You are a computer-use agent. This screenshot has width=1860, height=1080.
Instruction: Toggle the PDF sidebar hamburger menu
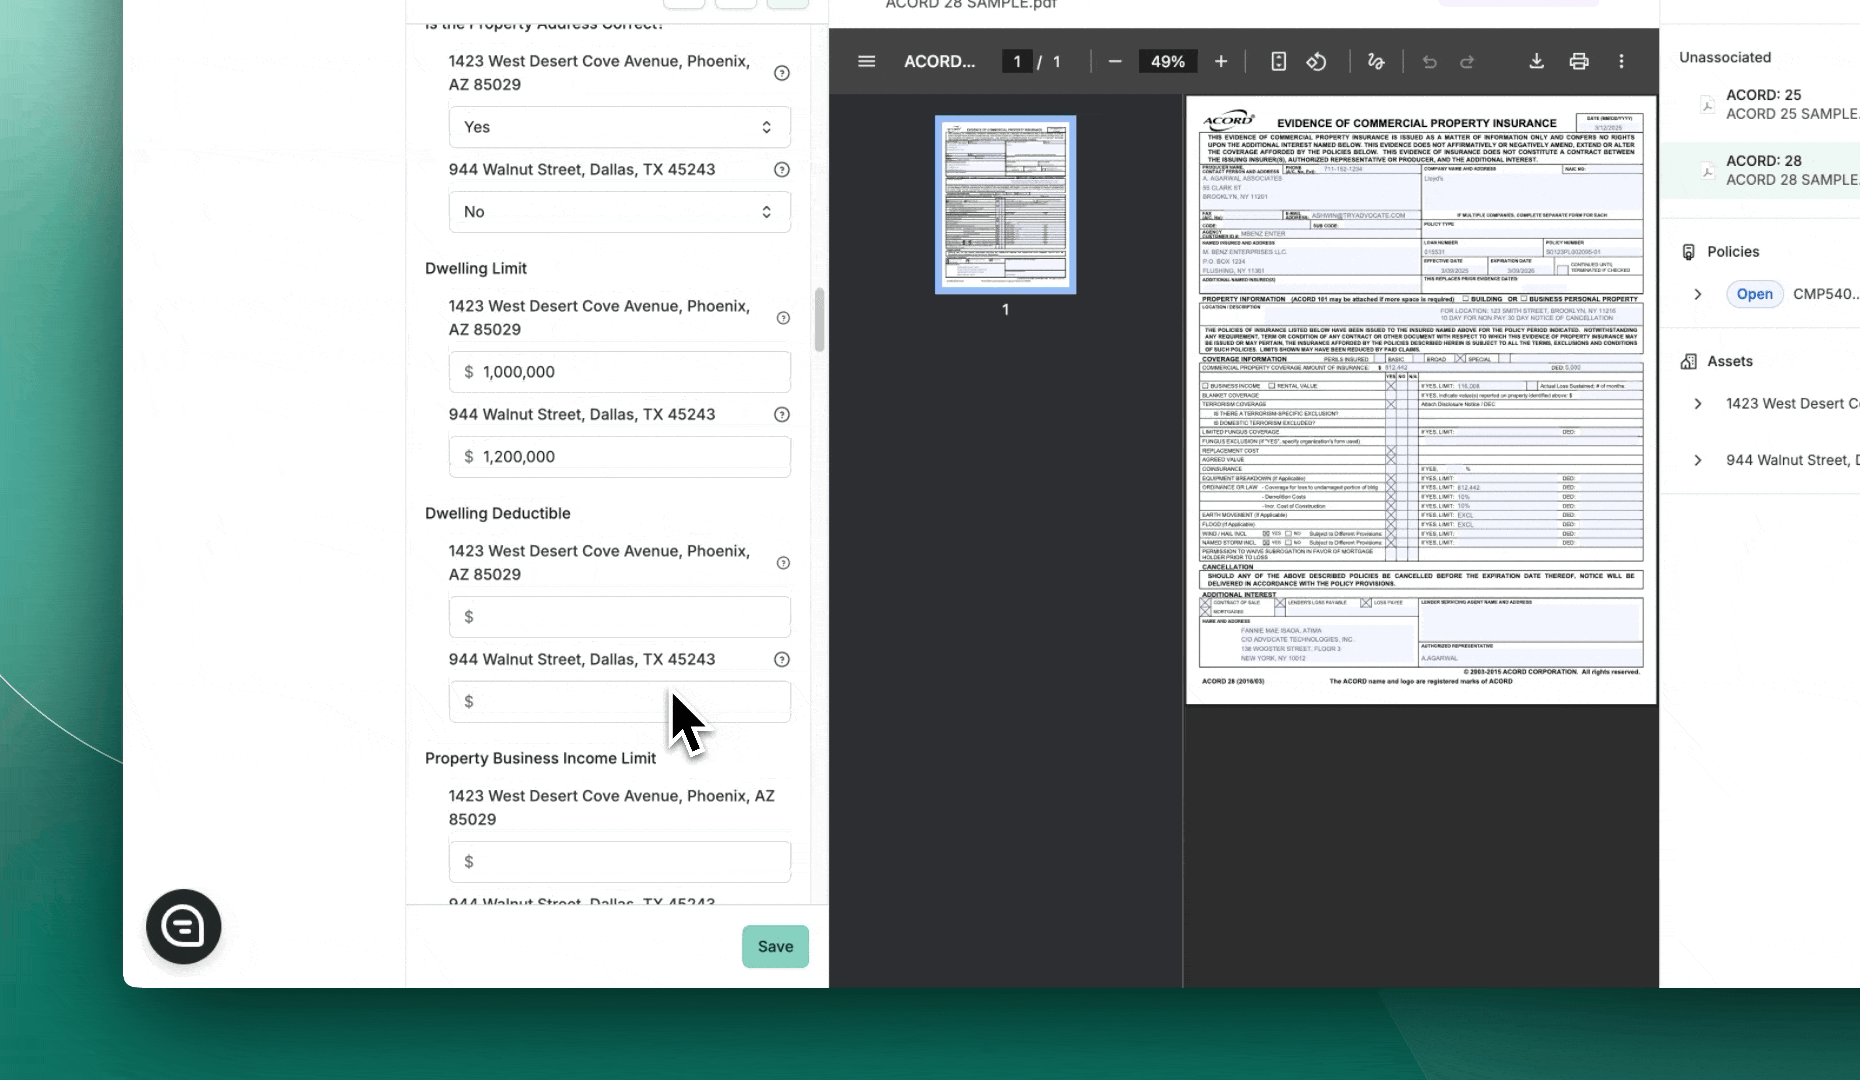[x=866, y=62]
